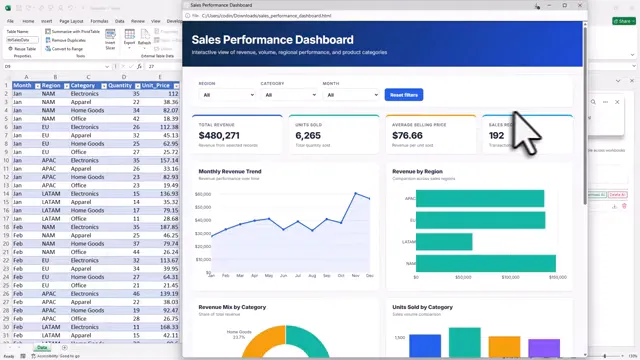Open Category column filter arrow in Excel
640x360 pixels.
coord(104,86)
